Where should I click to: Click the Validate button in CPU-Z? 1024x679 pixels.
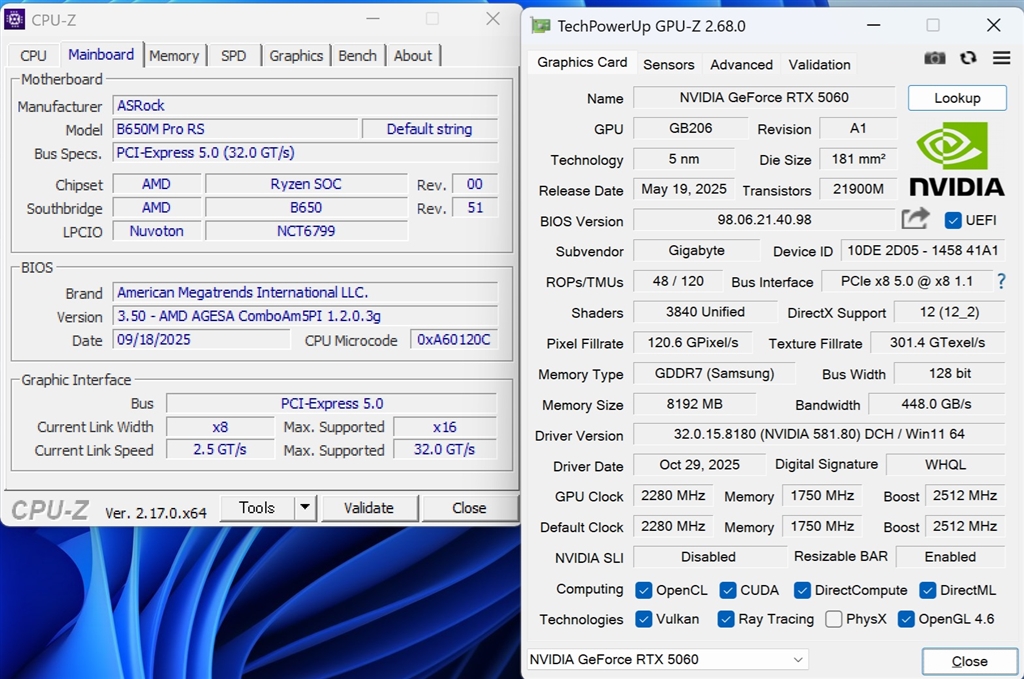pos(368,508)
